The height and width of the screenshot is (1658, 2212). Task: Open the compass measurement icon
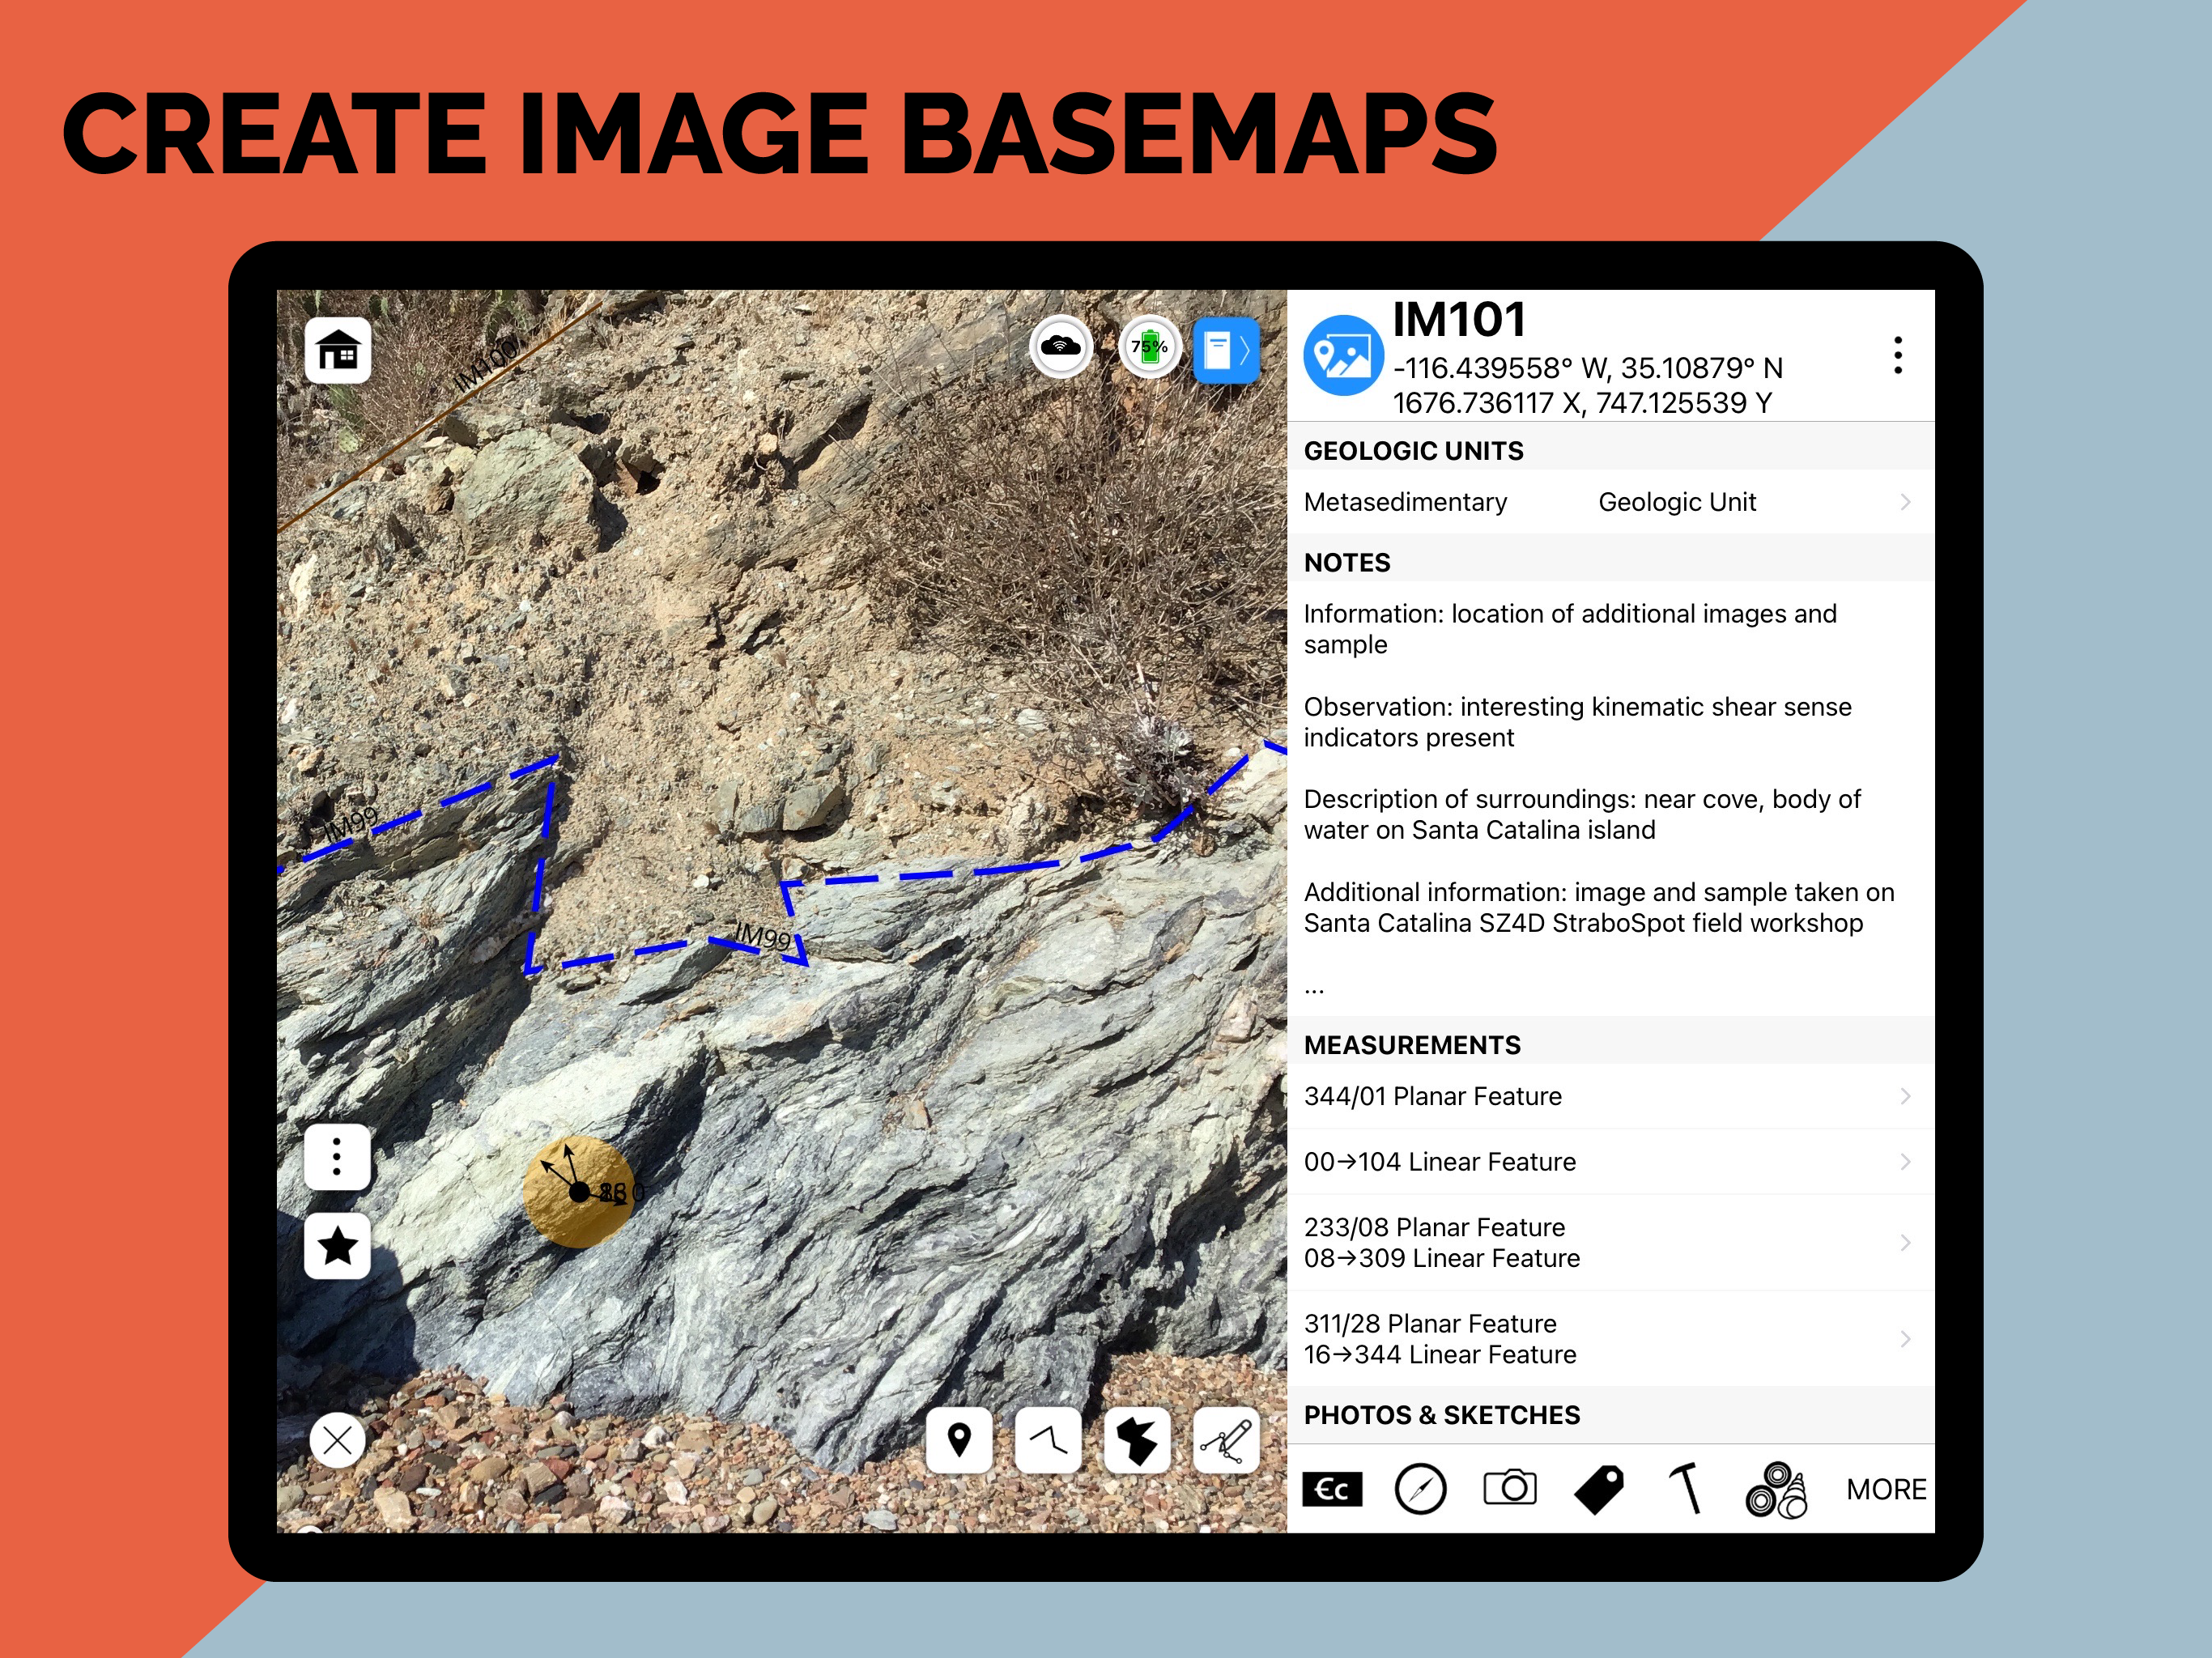[x=1420, y=1489]
